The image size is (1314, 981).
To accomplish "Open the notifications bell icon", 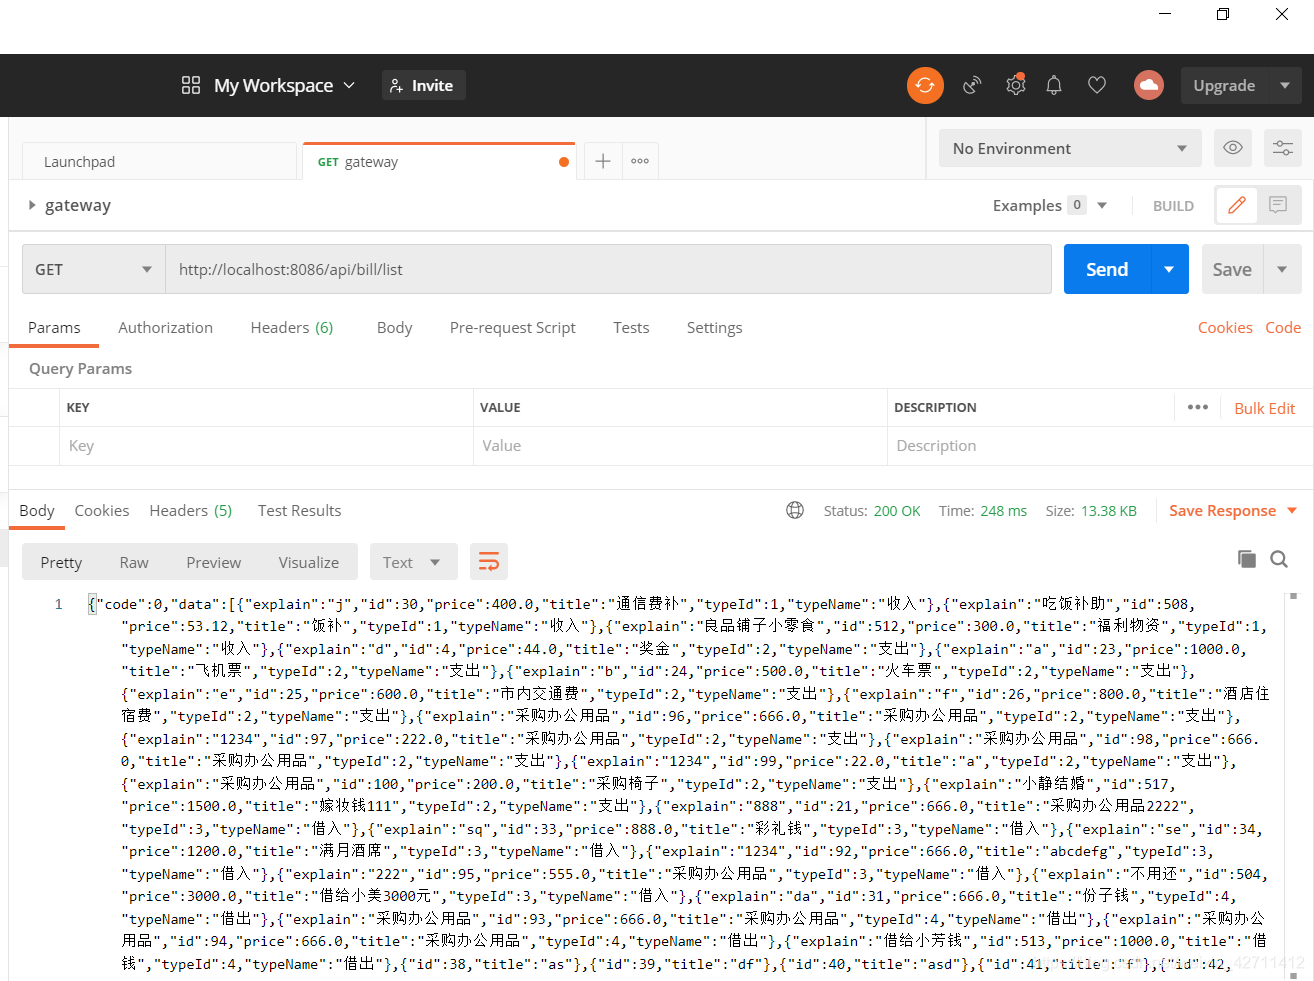I will pyautogui.click(x=1054, y=85).
